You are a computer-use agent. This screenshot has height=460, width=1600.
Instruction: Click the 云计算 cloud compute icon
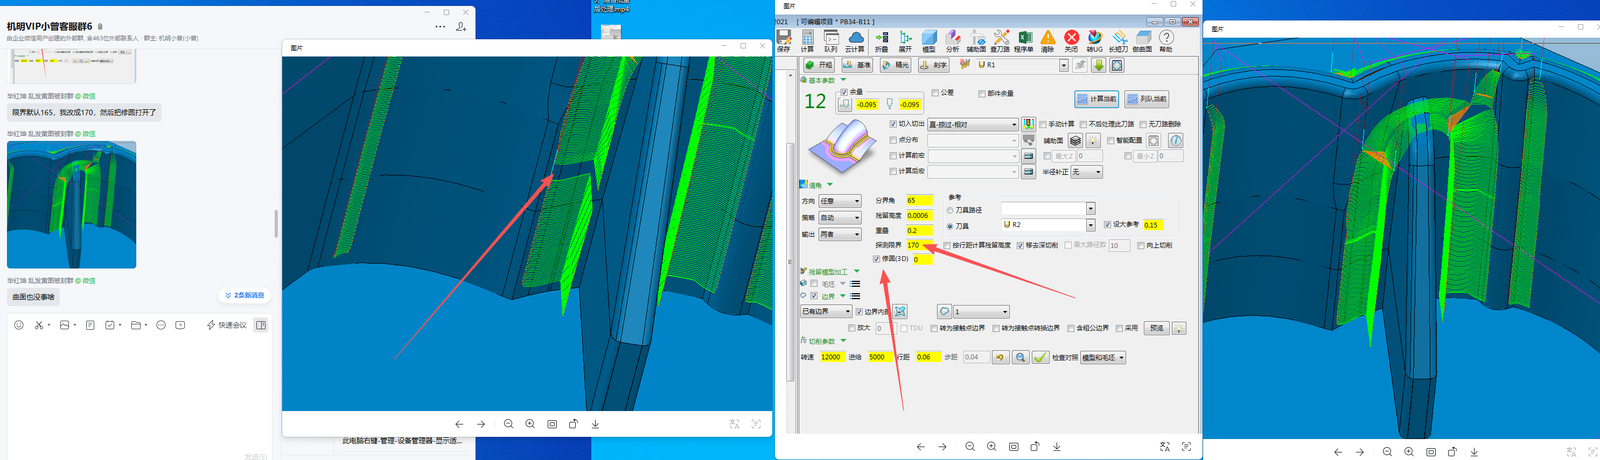coord(855,40)
